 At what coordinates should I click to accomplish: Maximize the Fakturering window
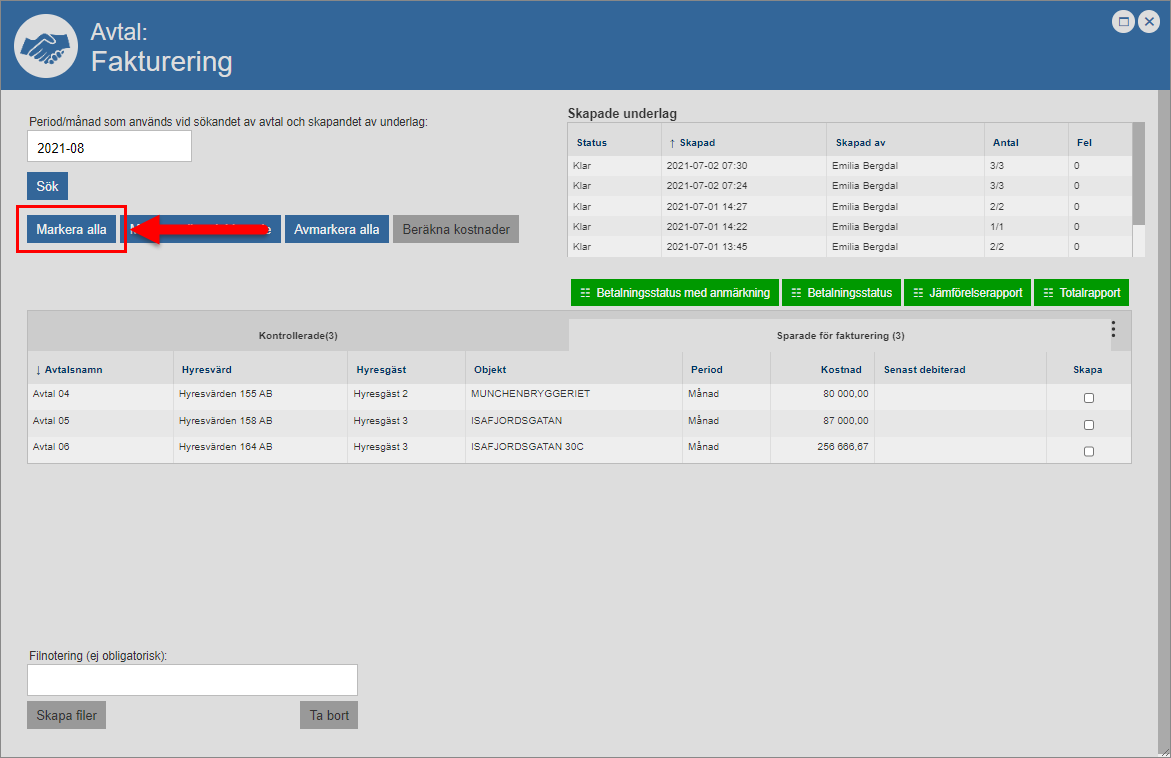tap(1124, 21)
